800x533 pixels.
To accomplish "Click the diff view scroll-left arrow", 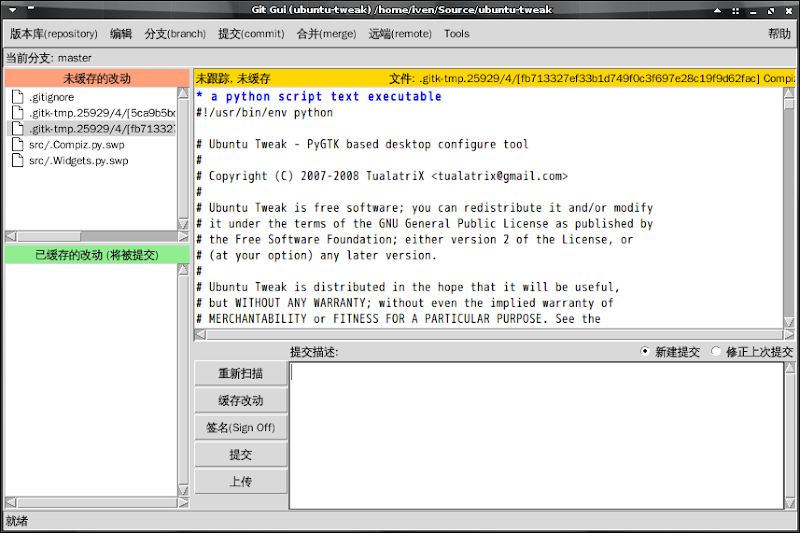I will (201, 335).
